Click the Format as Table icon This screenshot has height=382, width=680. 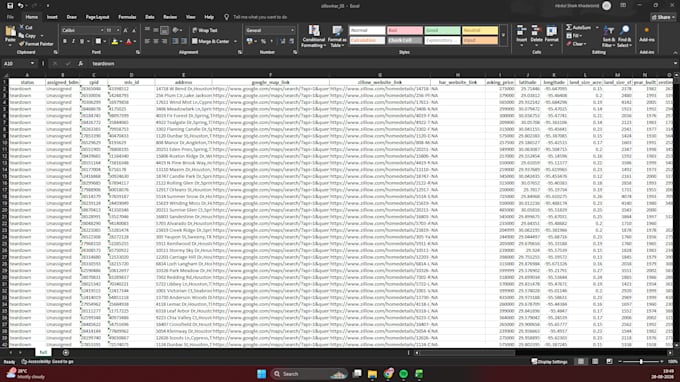[x=337, y=36]
